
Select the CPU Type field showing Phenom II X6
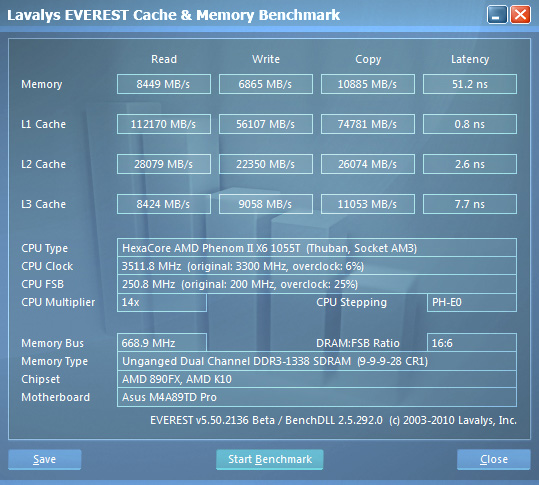(317, 248)
